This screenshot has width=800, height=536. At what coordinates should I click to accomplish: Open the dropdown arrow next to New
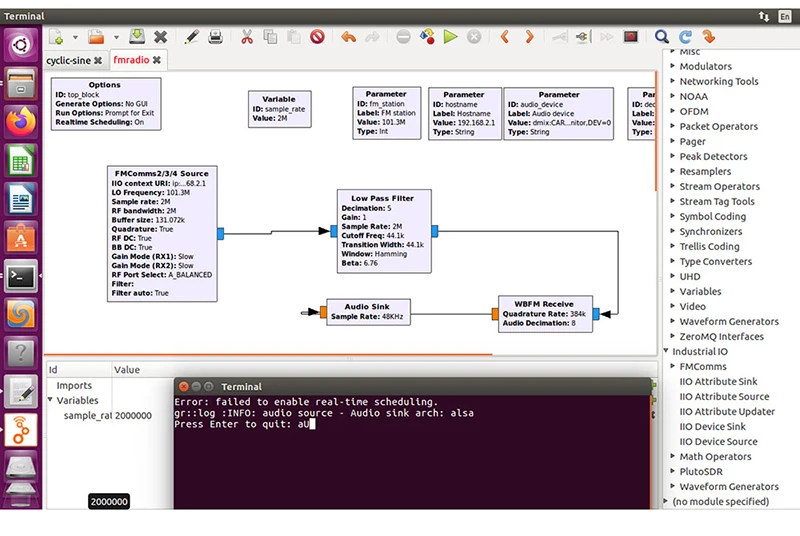(75, 37)
